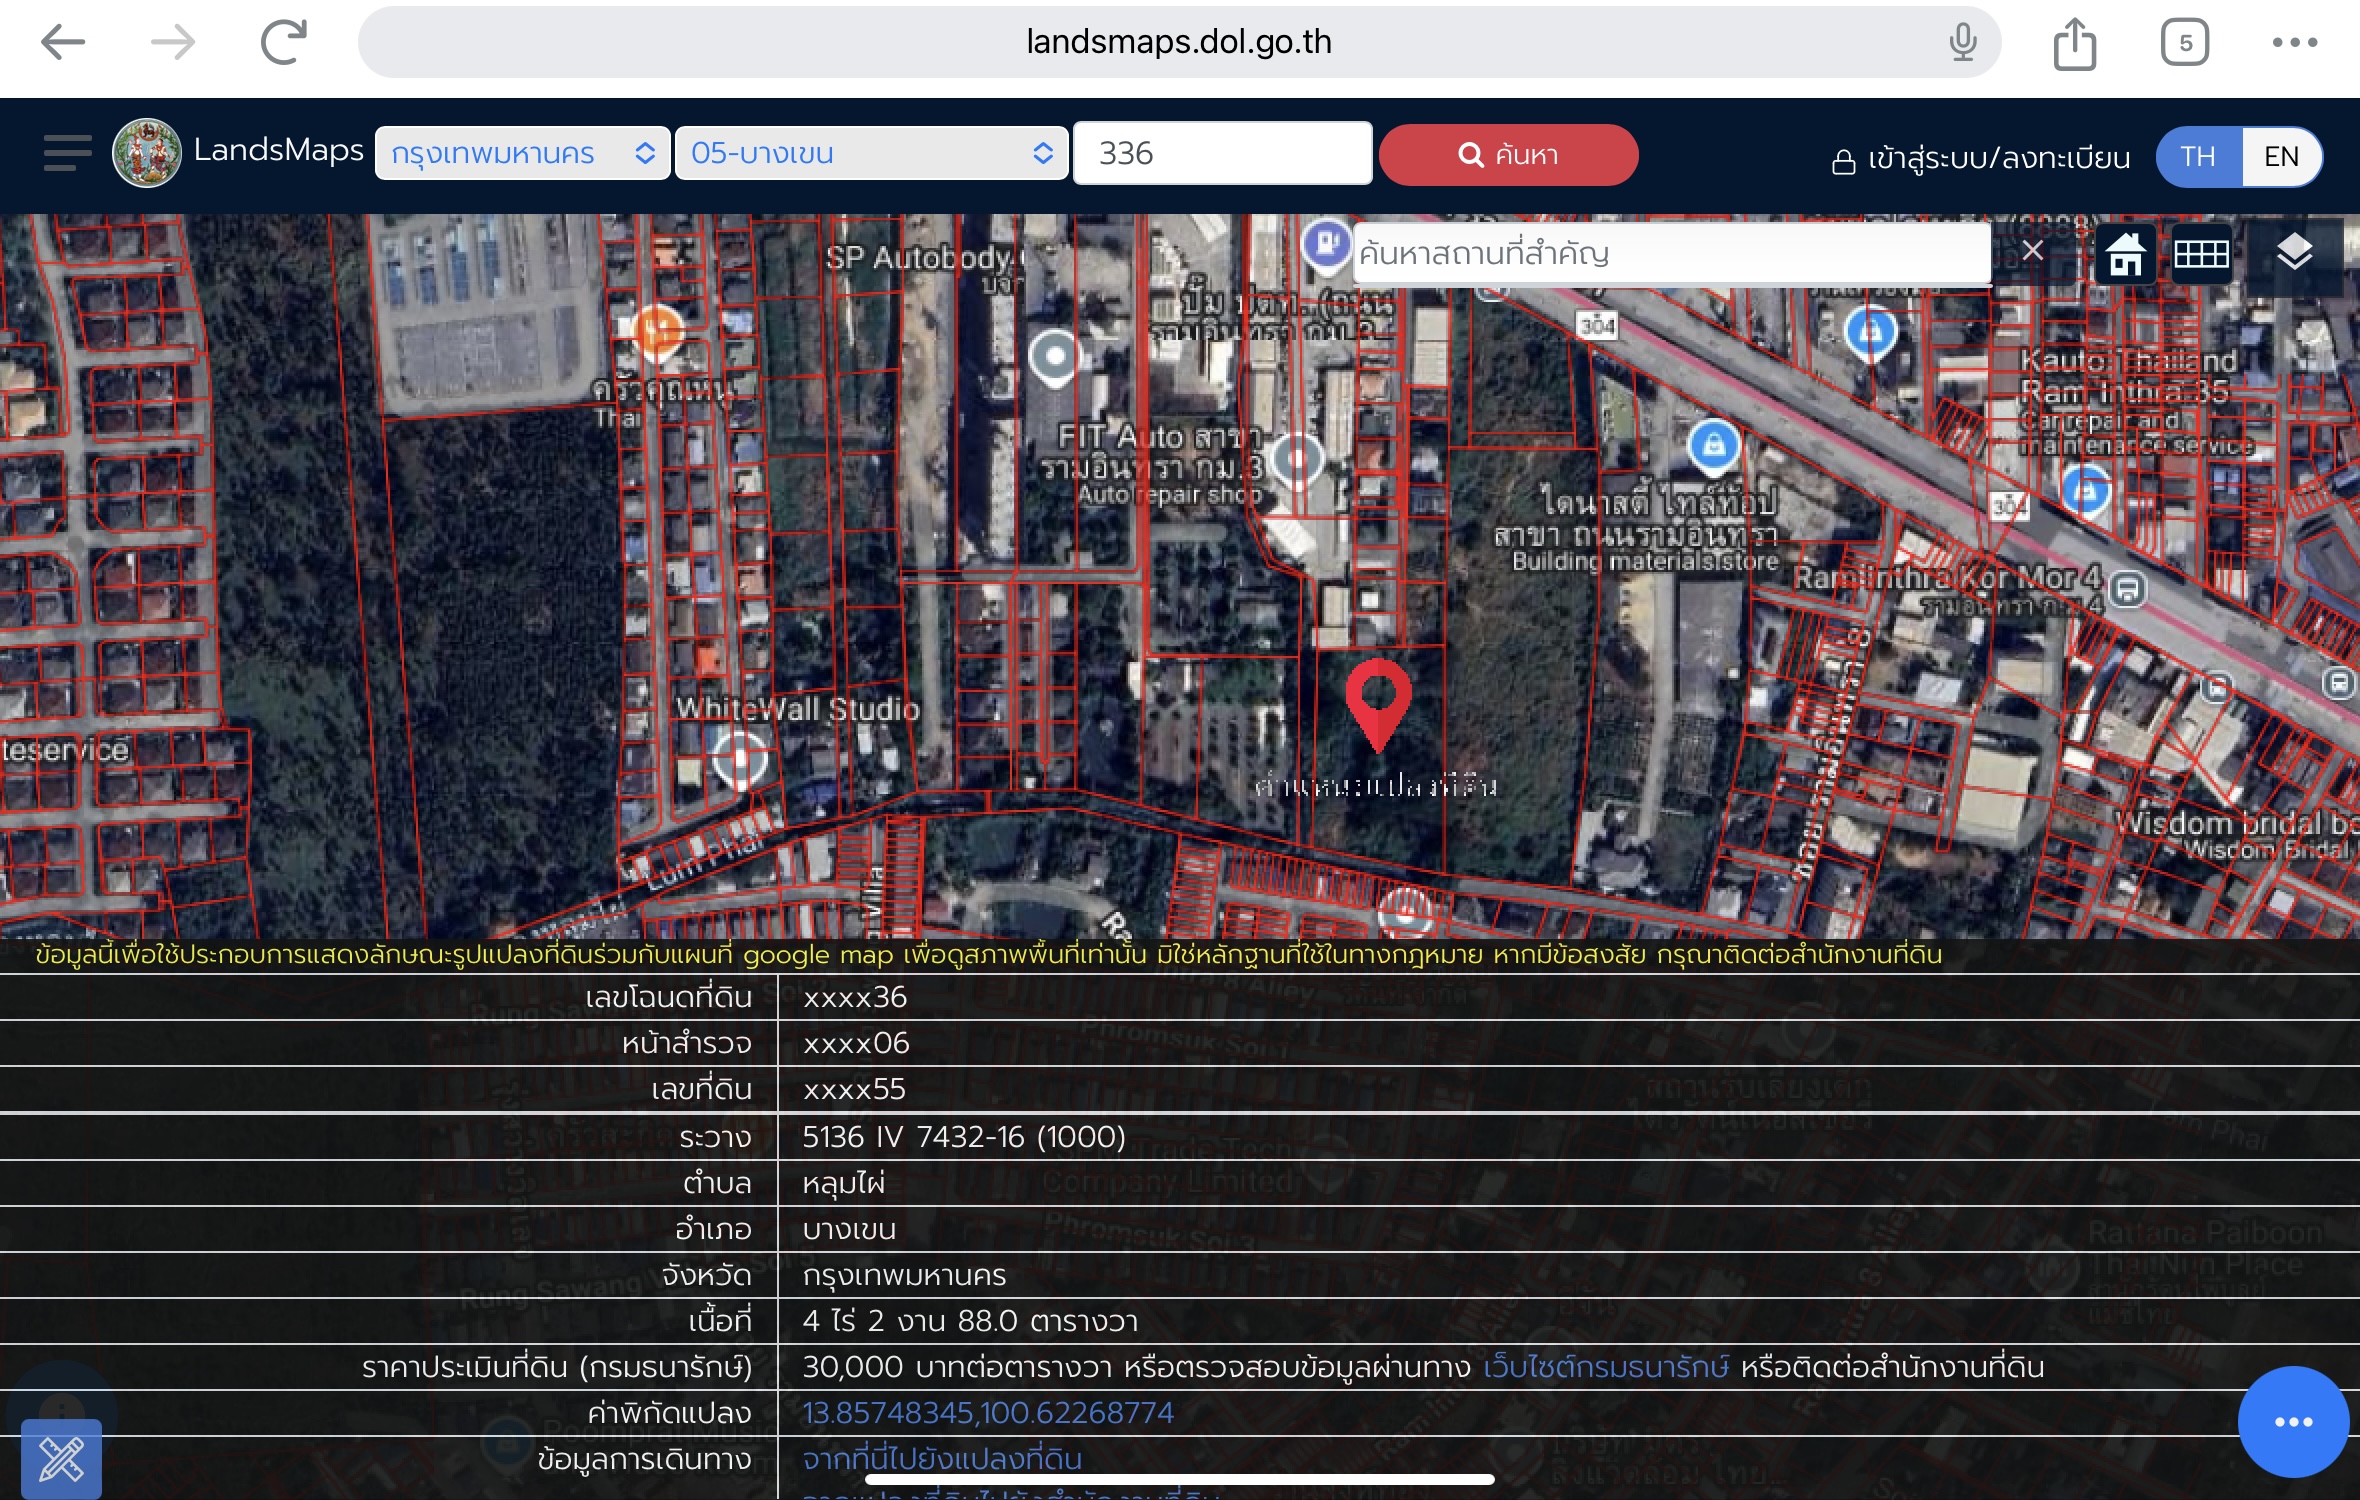This screenshot has width=2360, height=1500.
Task: Click the red parcel location pin
Action: tap(1378, 700)
